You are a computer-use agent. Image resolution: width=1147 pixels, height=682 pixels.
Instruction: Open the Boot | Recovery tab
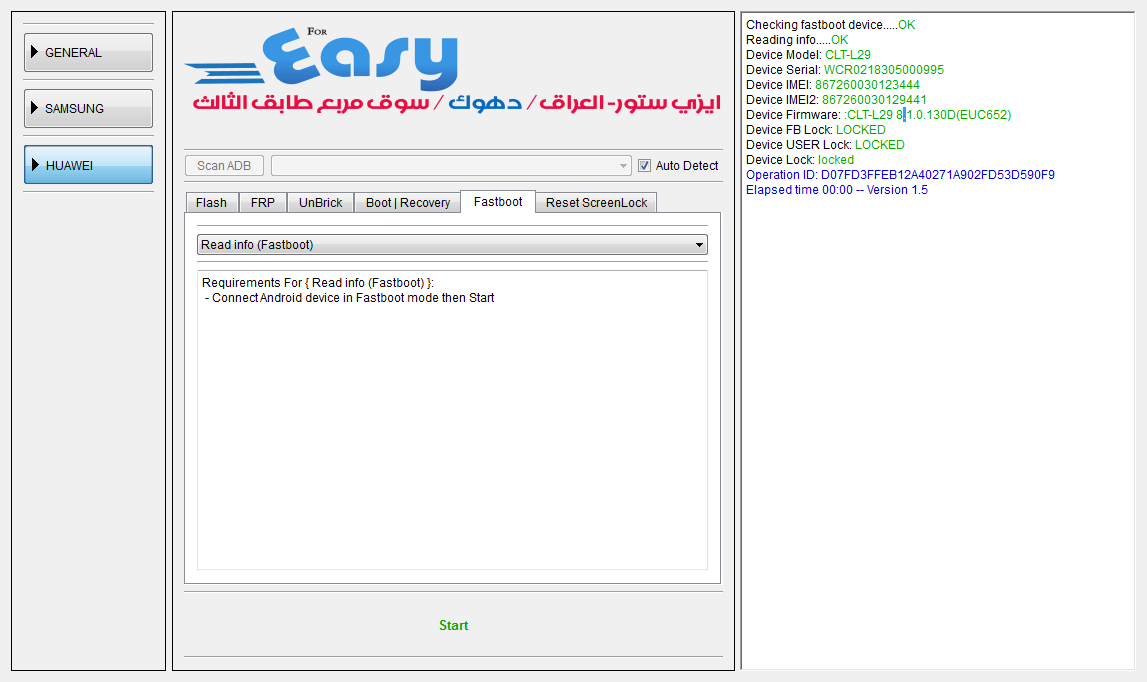407,203
